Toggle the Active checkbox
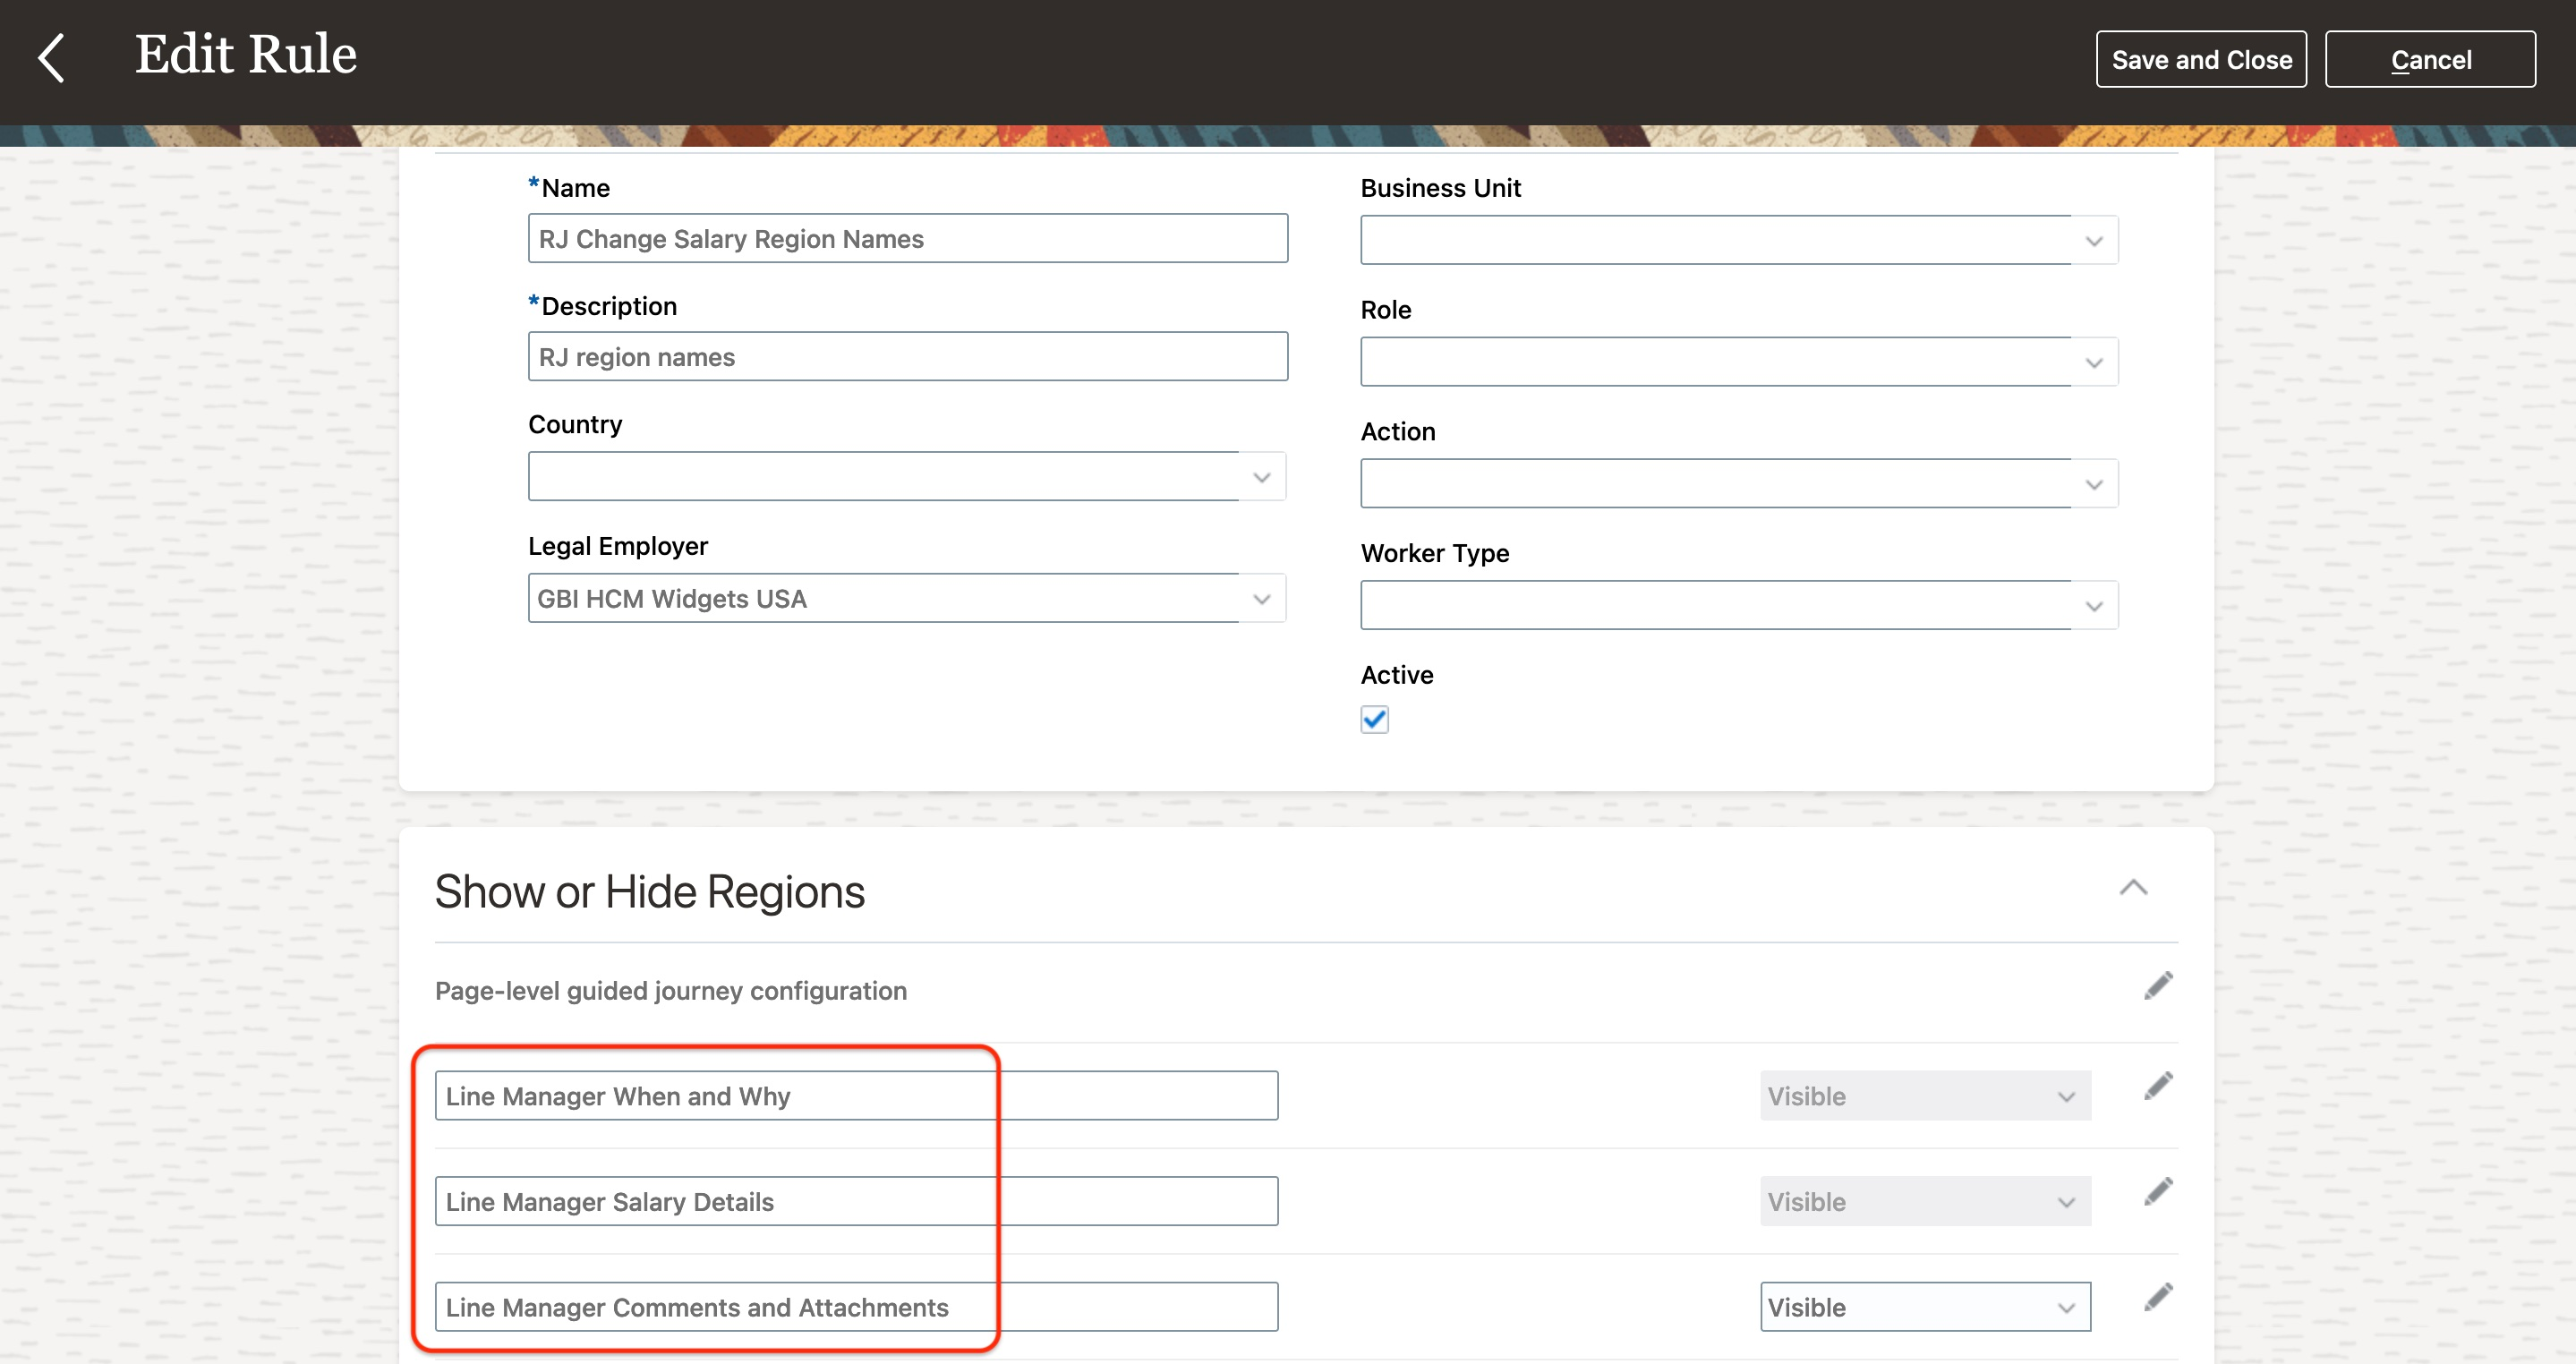2576x1364 pixels. click(1374, 719)
